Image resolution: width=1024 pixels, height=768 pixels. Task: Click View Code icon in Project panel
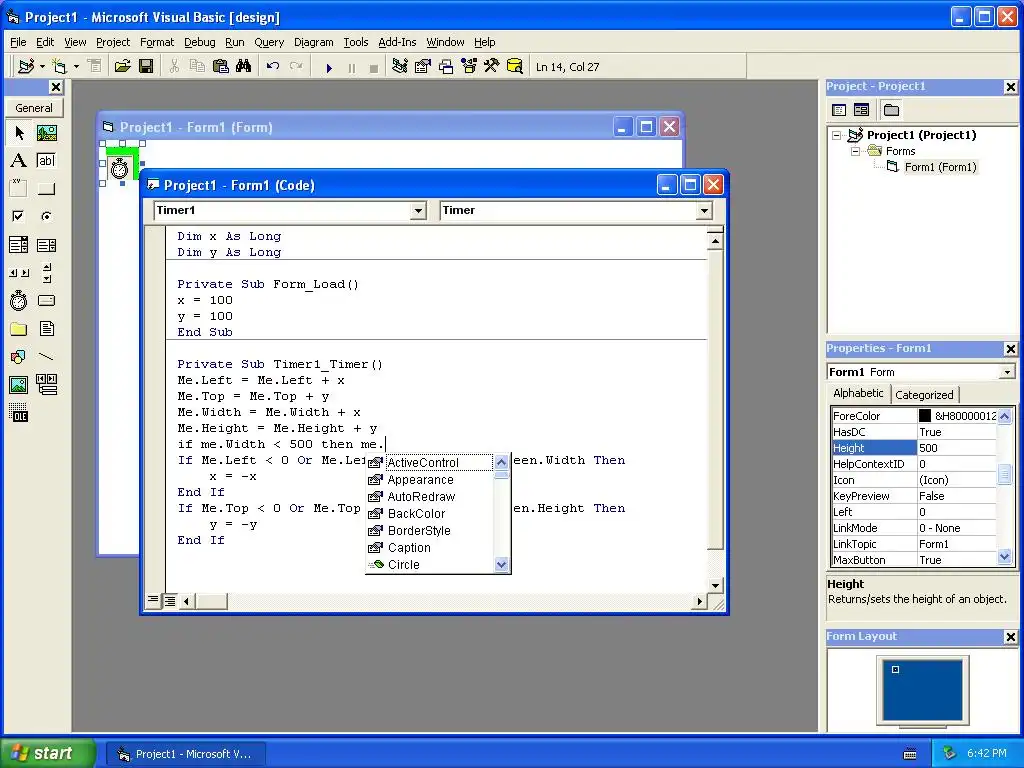[839, 110]
